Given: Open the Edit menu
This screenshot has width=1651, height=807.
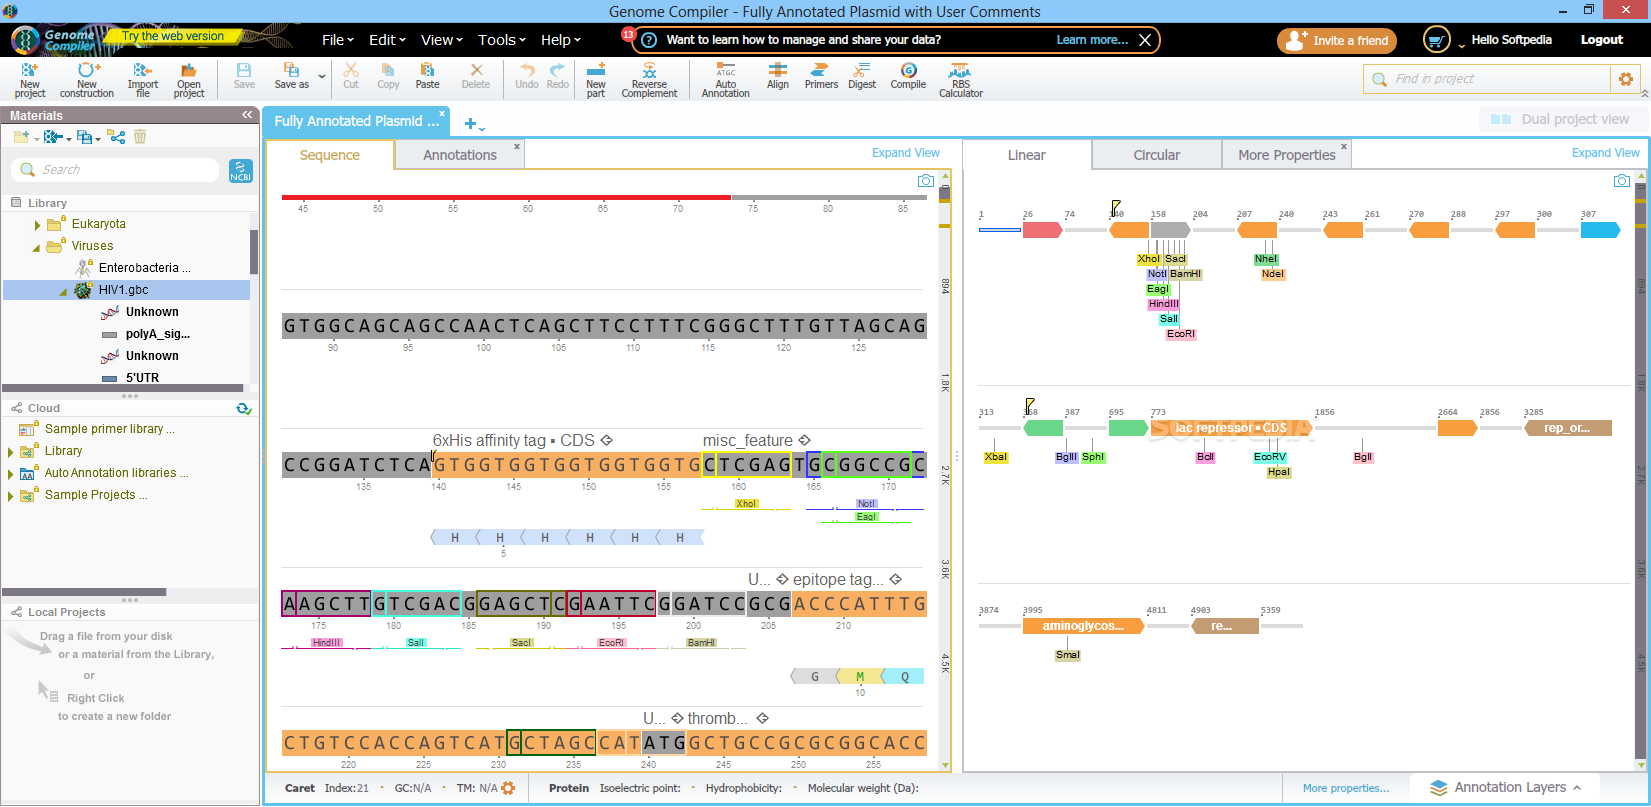Looking at the screenshot, I should coord(387,40).
